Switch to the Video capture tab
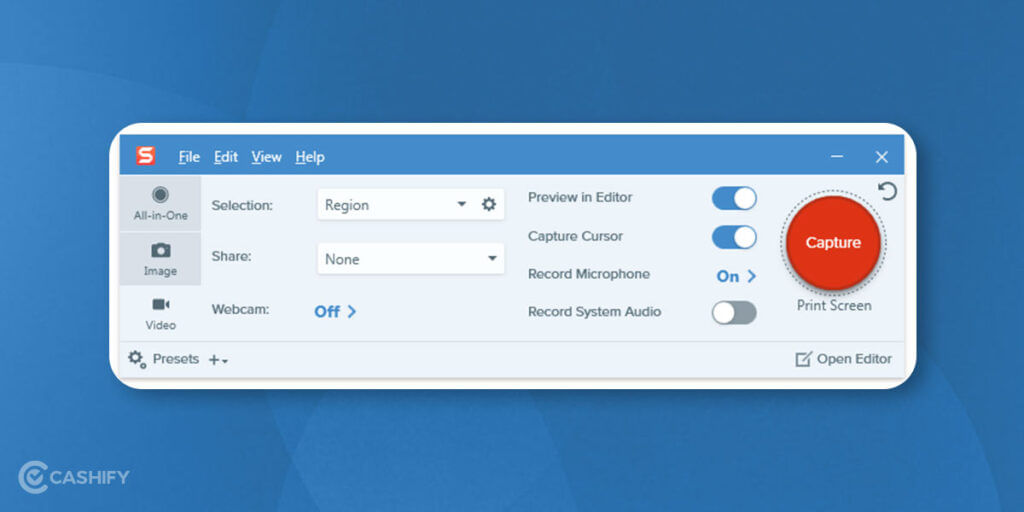 click(x=161, y=313)
